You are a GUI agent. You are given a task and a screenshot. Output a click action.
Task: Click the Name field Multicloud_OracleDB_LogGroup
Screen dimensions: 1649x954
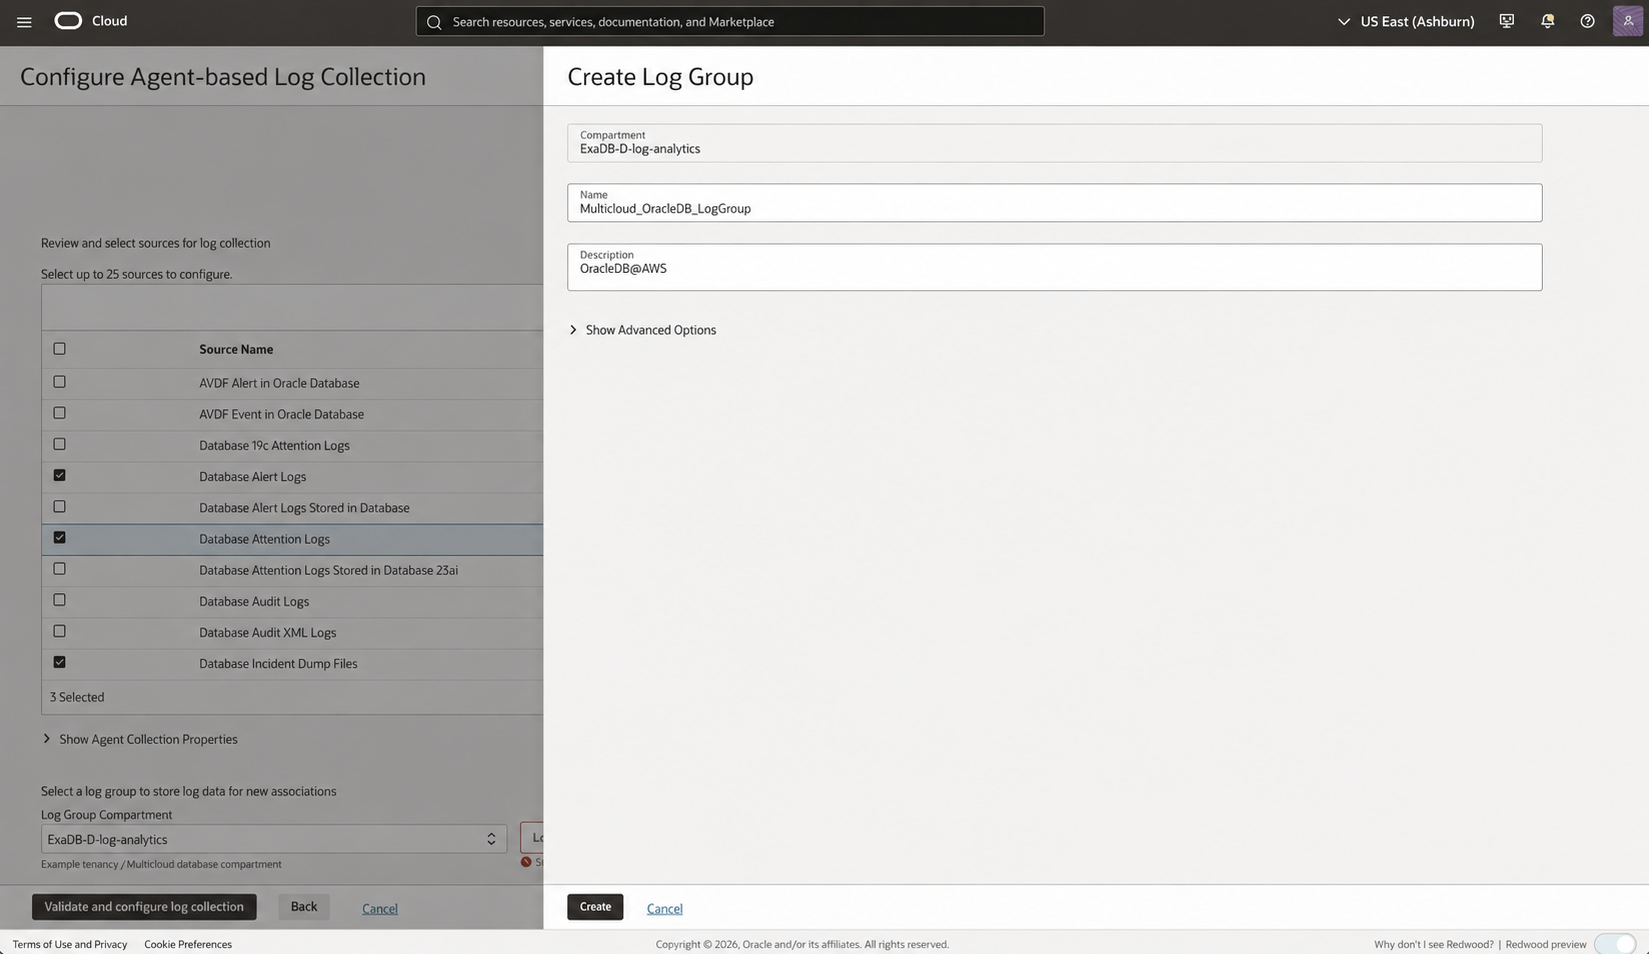point(1054,203)
